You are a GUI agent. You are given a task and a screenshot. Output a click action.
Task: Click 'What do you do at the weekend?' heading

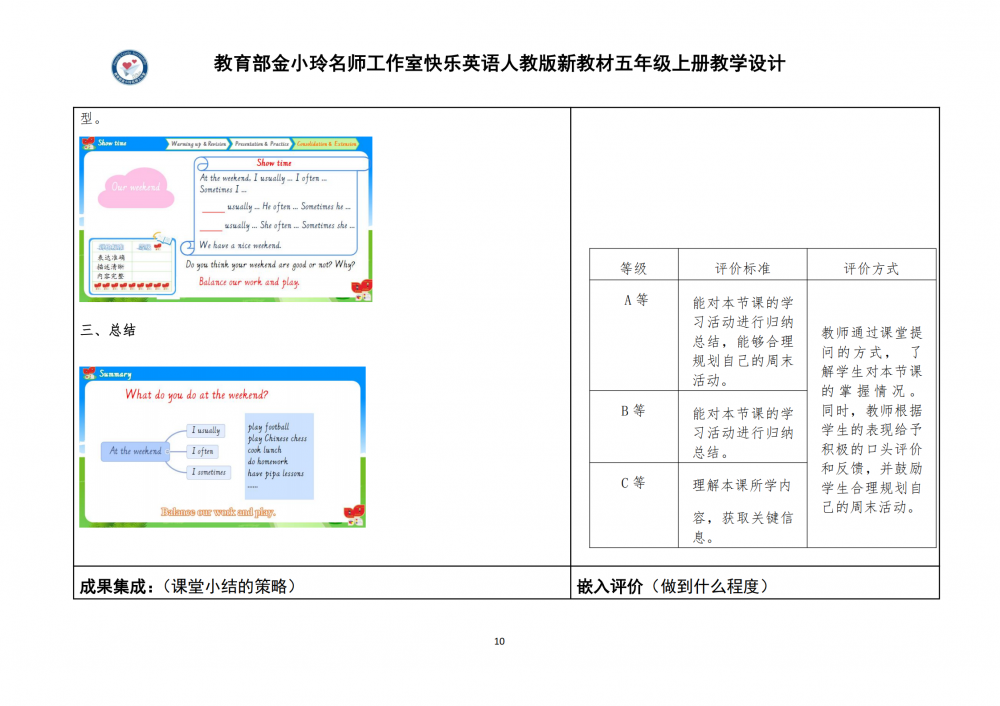point(196,395)
